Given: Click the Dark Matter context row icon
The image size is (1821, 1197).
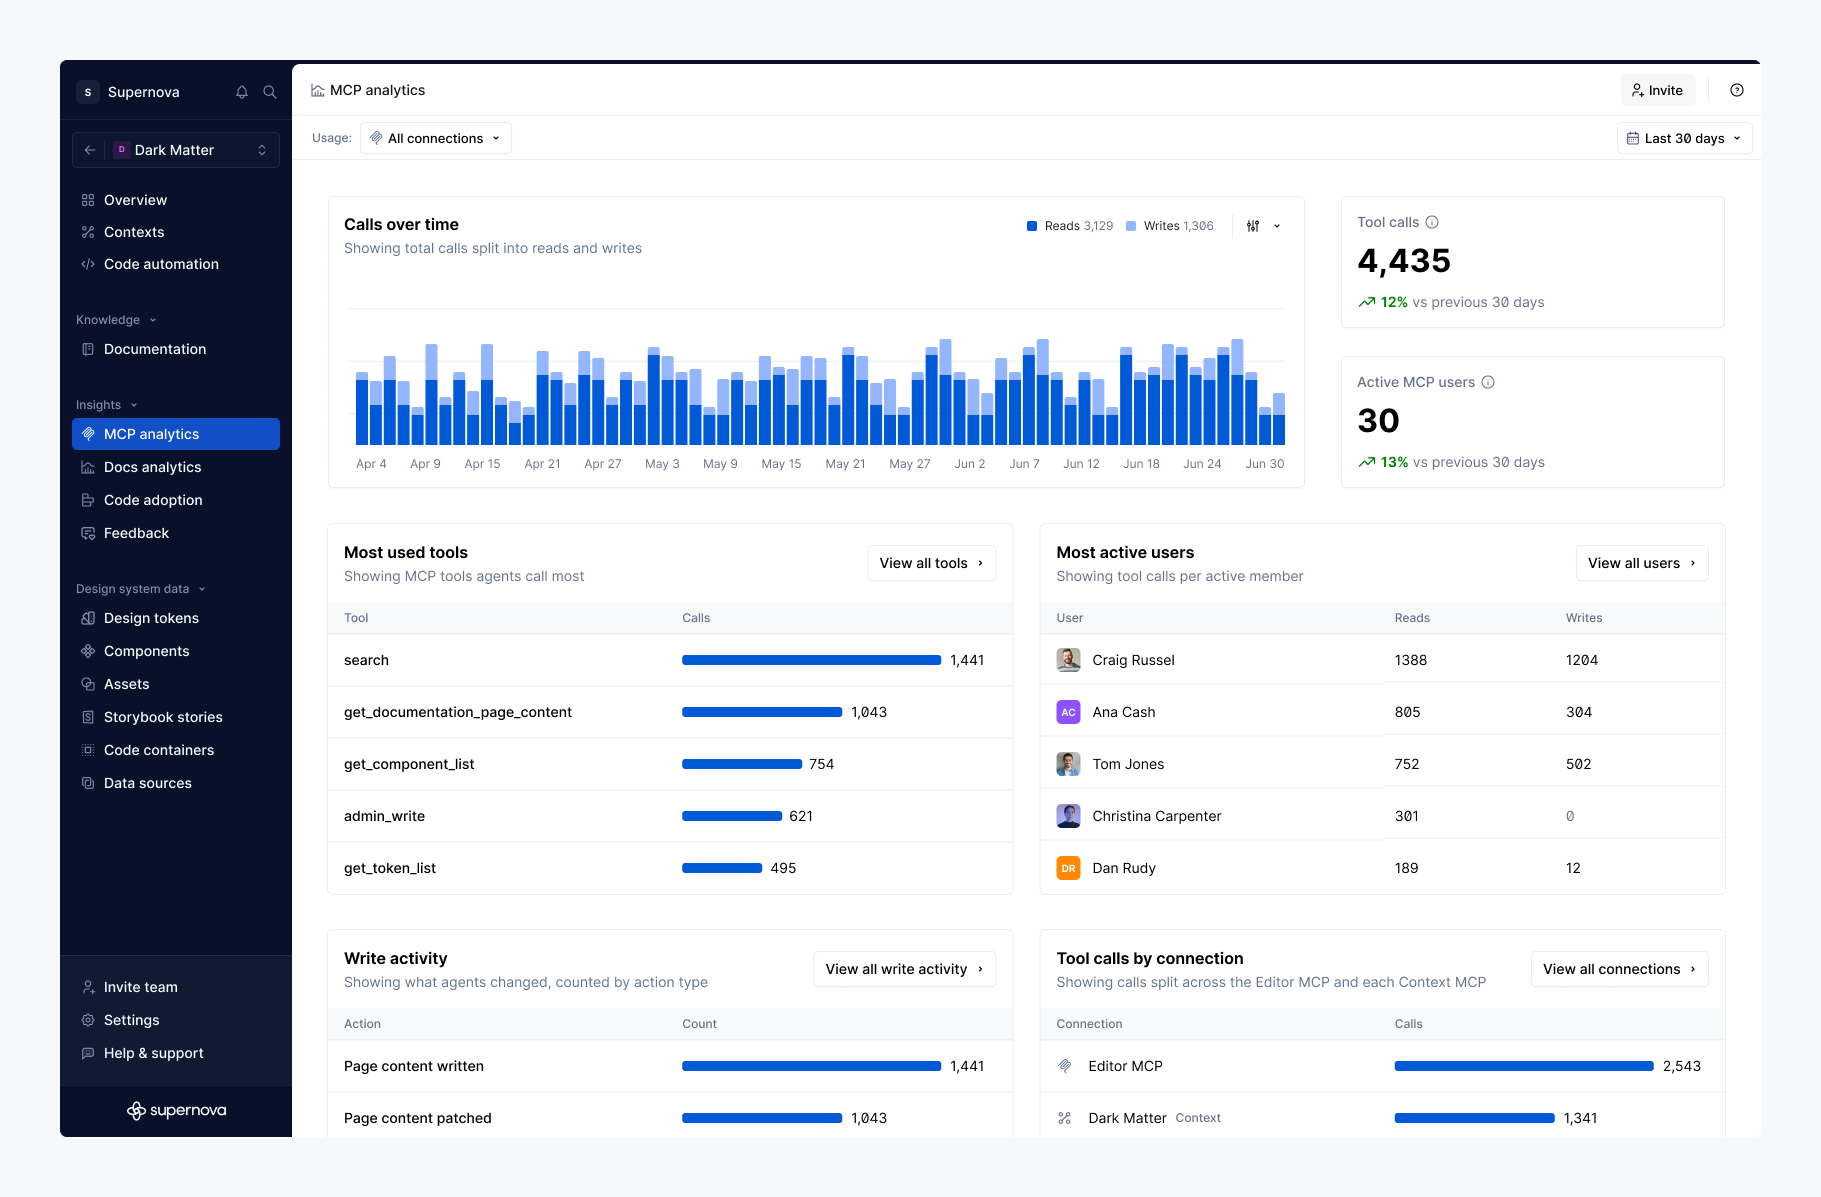Looking at the screenshot, I should [1065, 1118].
